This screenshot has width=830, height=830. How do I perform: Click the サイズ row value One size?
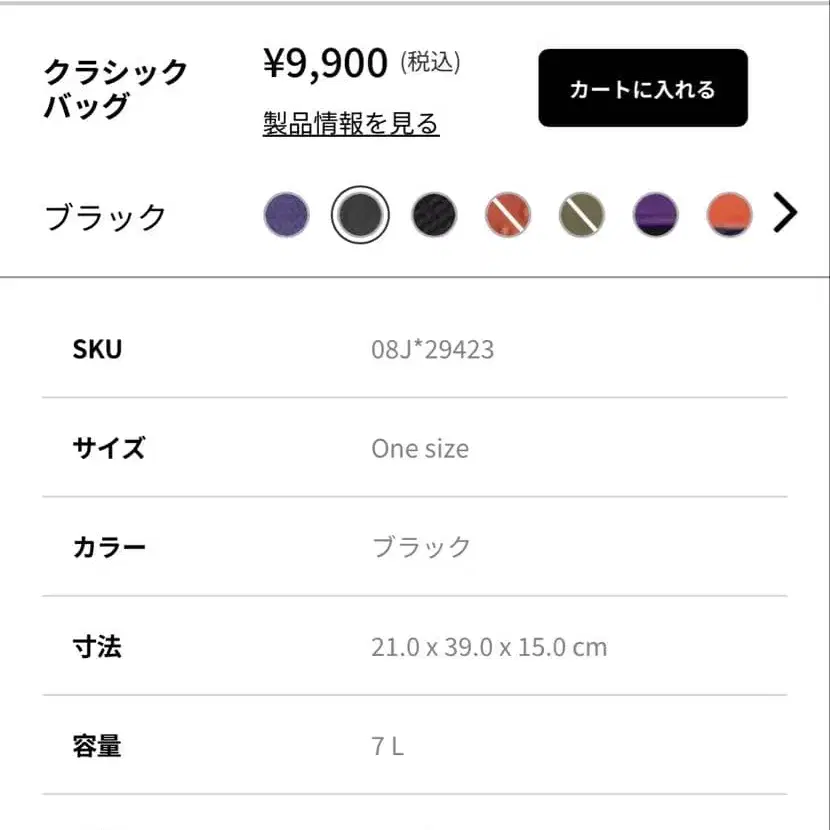(420, 449)
